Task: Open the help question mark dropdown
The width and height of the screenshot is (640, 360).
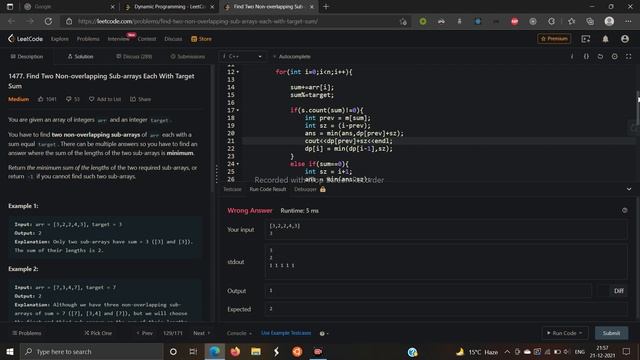Action: (324, 333)
